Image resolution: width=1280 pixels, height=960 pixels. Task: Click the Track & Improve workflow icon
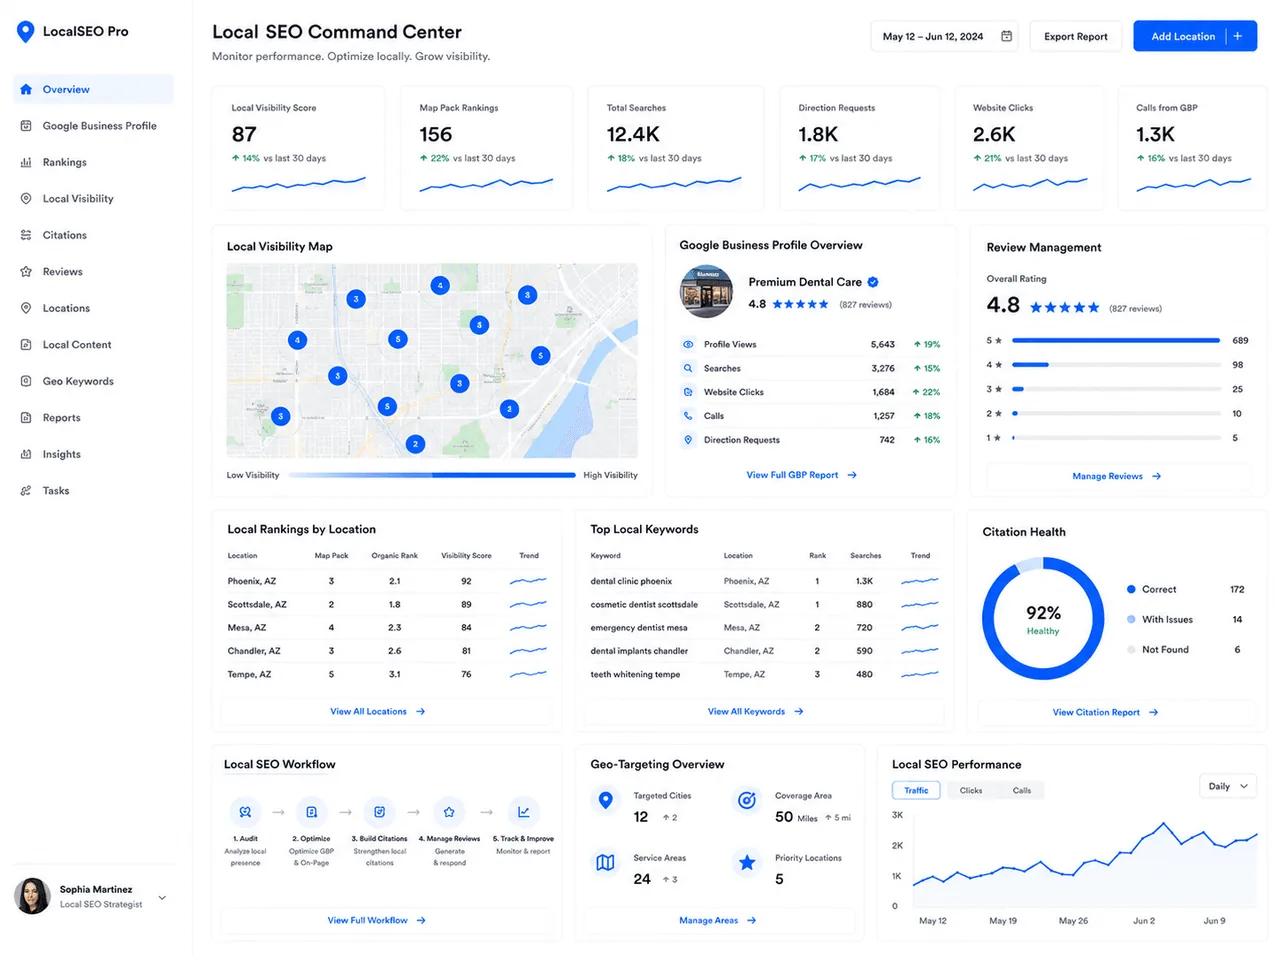pyautogui.click(x=523, y=812)
